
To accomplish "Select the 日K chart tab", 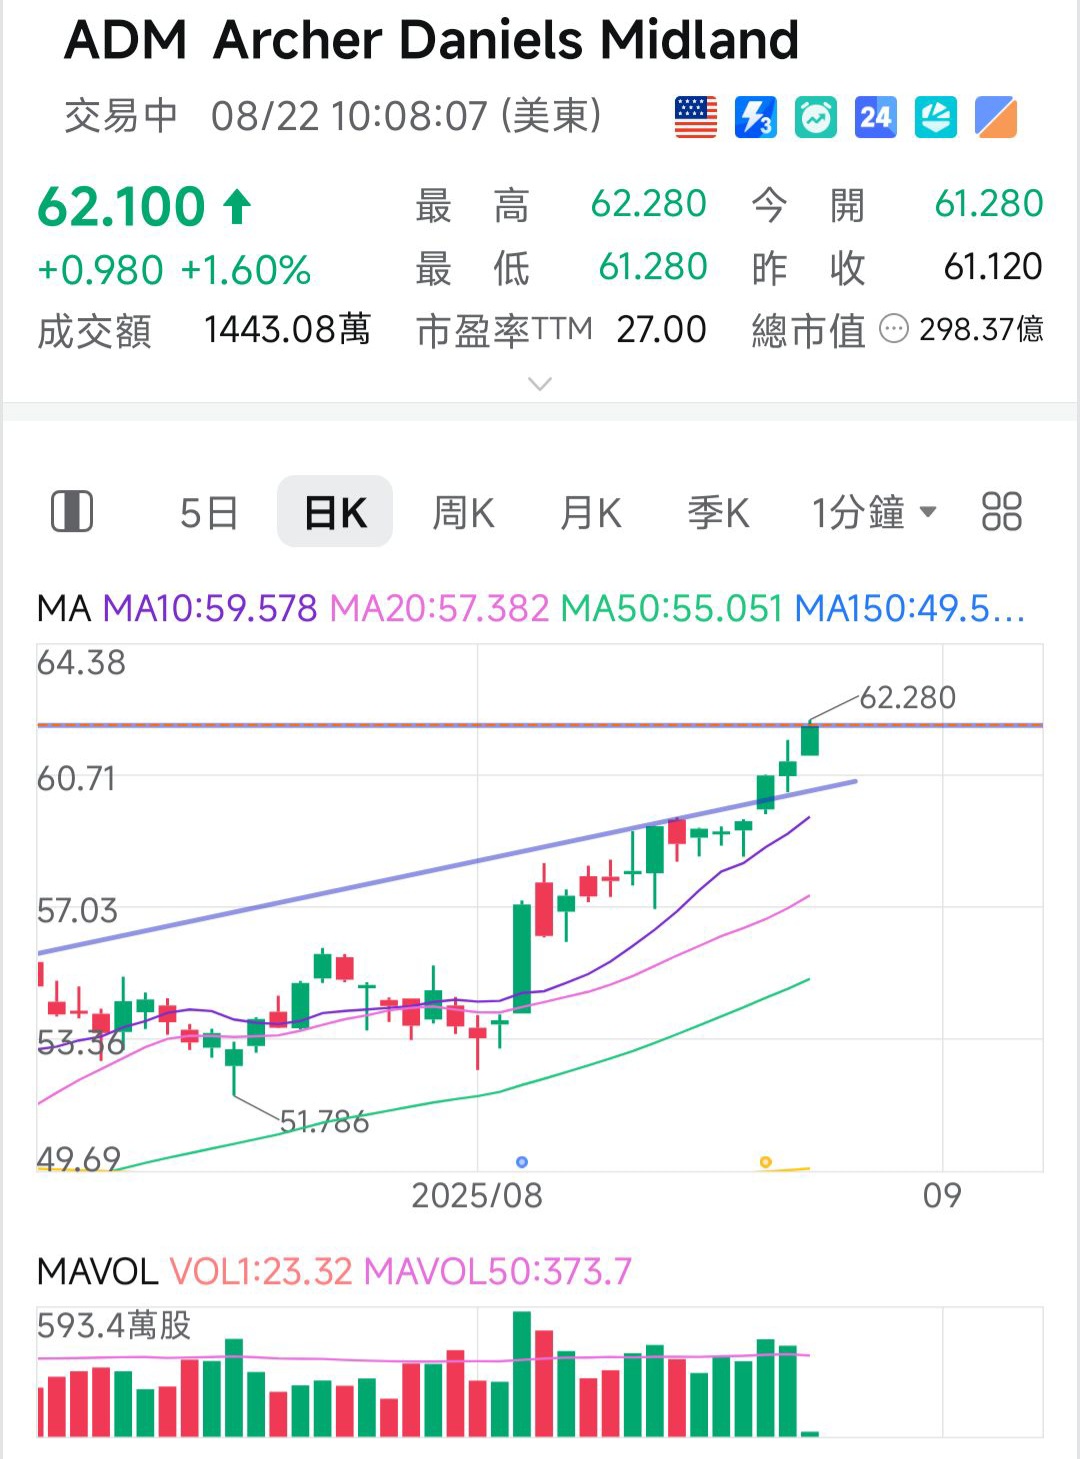I will coord(335,512).
